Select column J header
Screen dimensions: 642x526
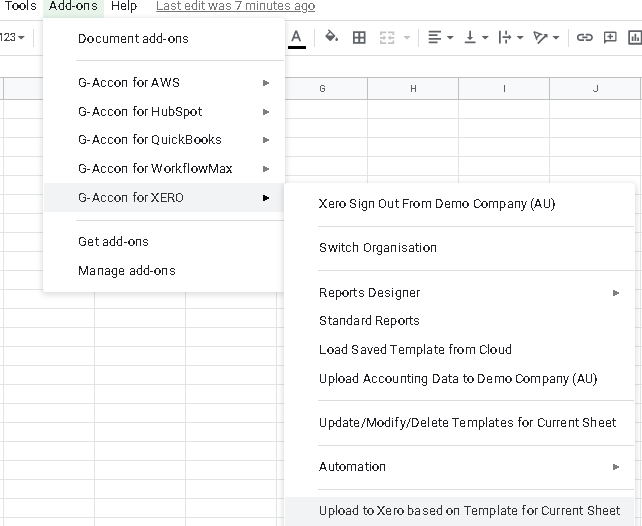click(595, 88)
